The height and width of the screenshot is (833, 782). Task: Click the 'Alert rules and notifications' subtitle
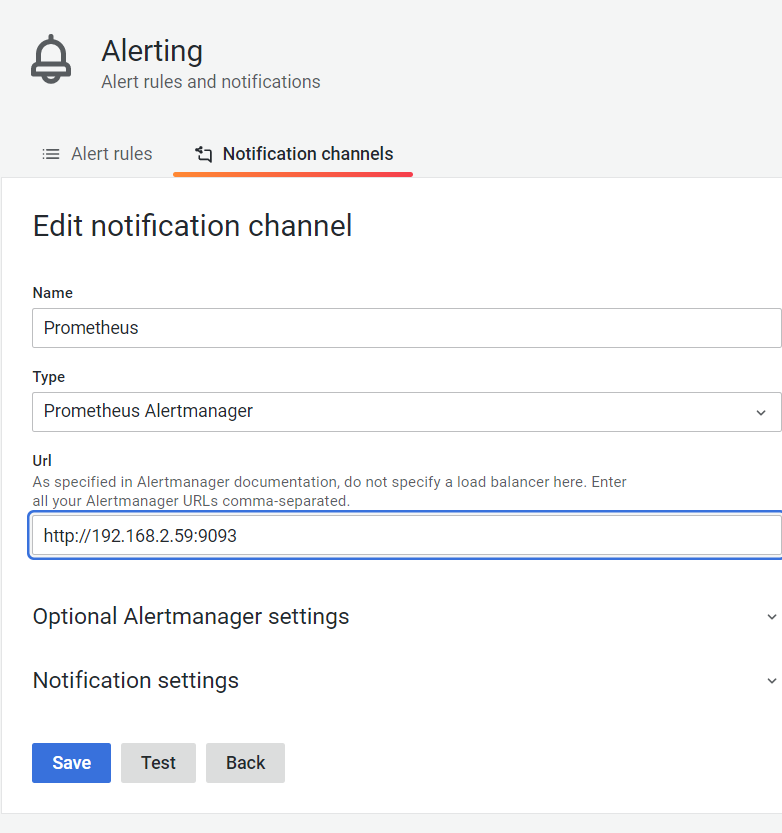211,82
